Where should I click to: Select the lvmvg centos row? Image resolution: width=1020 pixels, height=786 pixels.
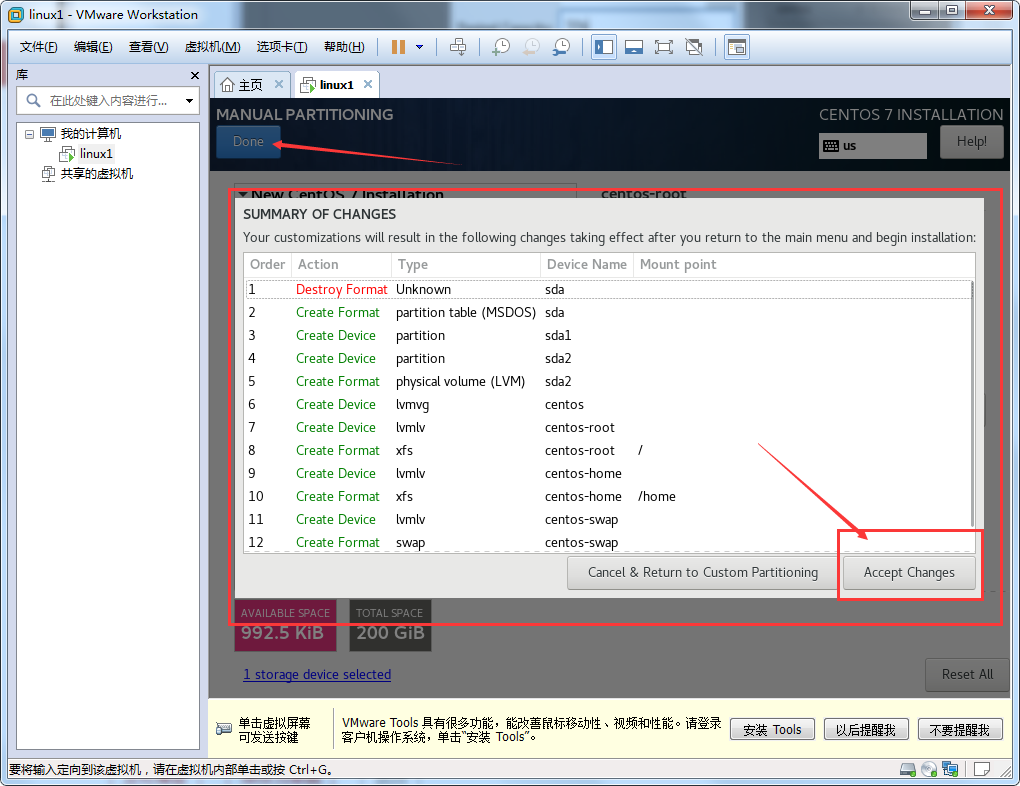[x=608, y=405]
